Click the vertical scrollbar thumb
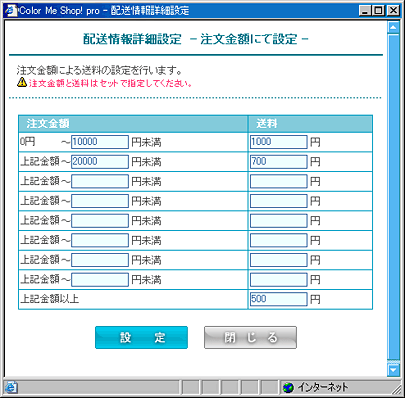This screenshot has width=405, height=398. click(394, 197)
